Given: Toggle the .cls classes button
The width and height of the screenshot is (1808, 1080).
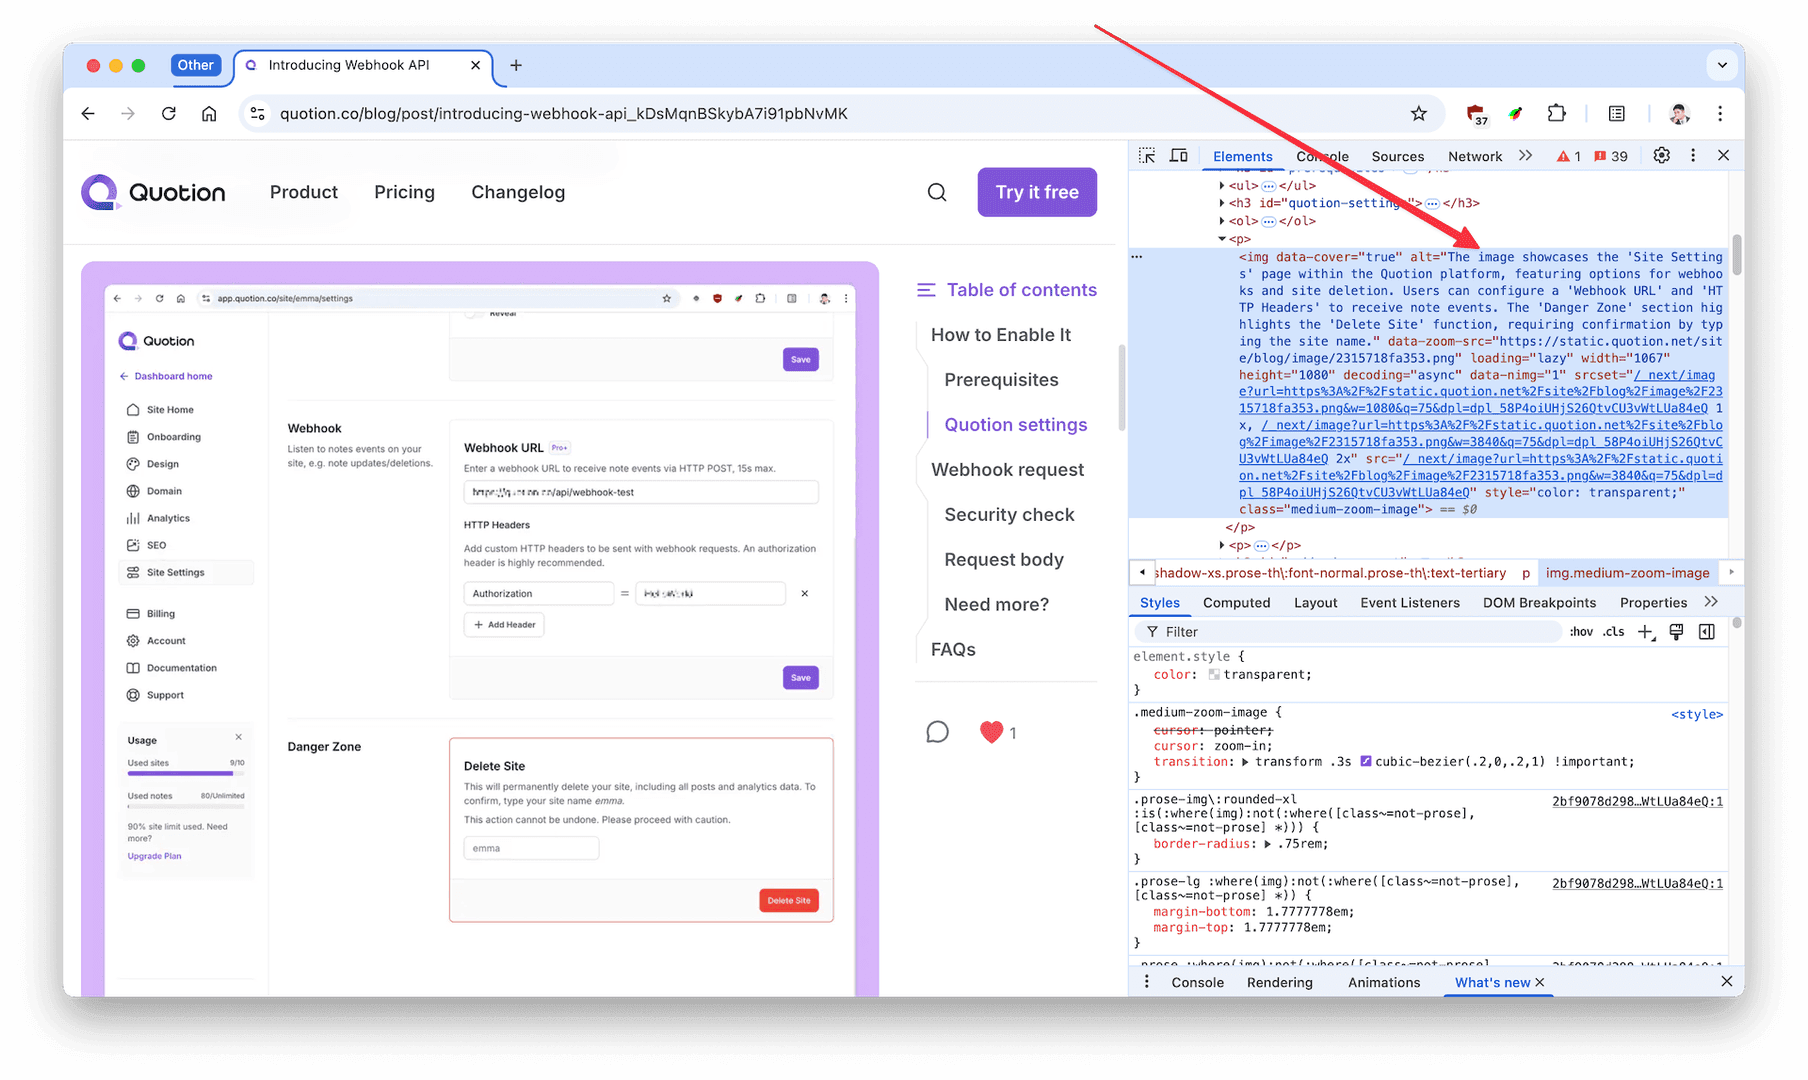Looking at the screenshot, I should [x=1614, y=632].
